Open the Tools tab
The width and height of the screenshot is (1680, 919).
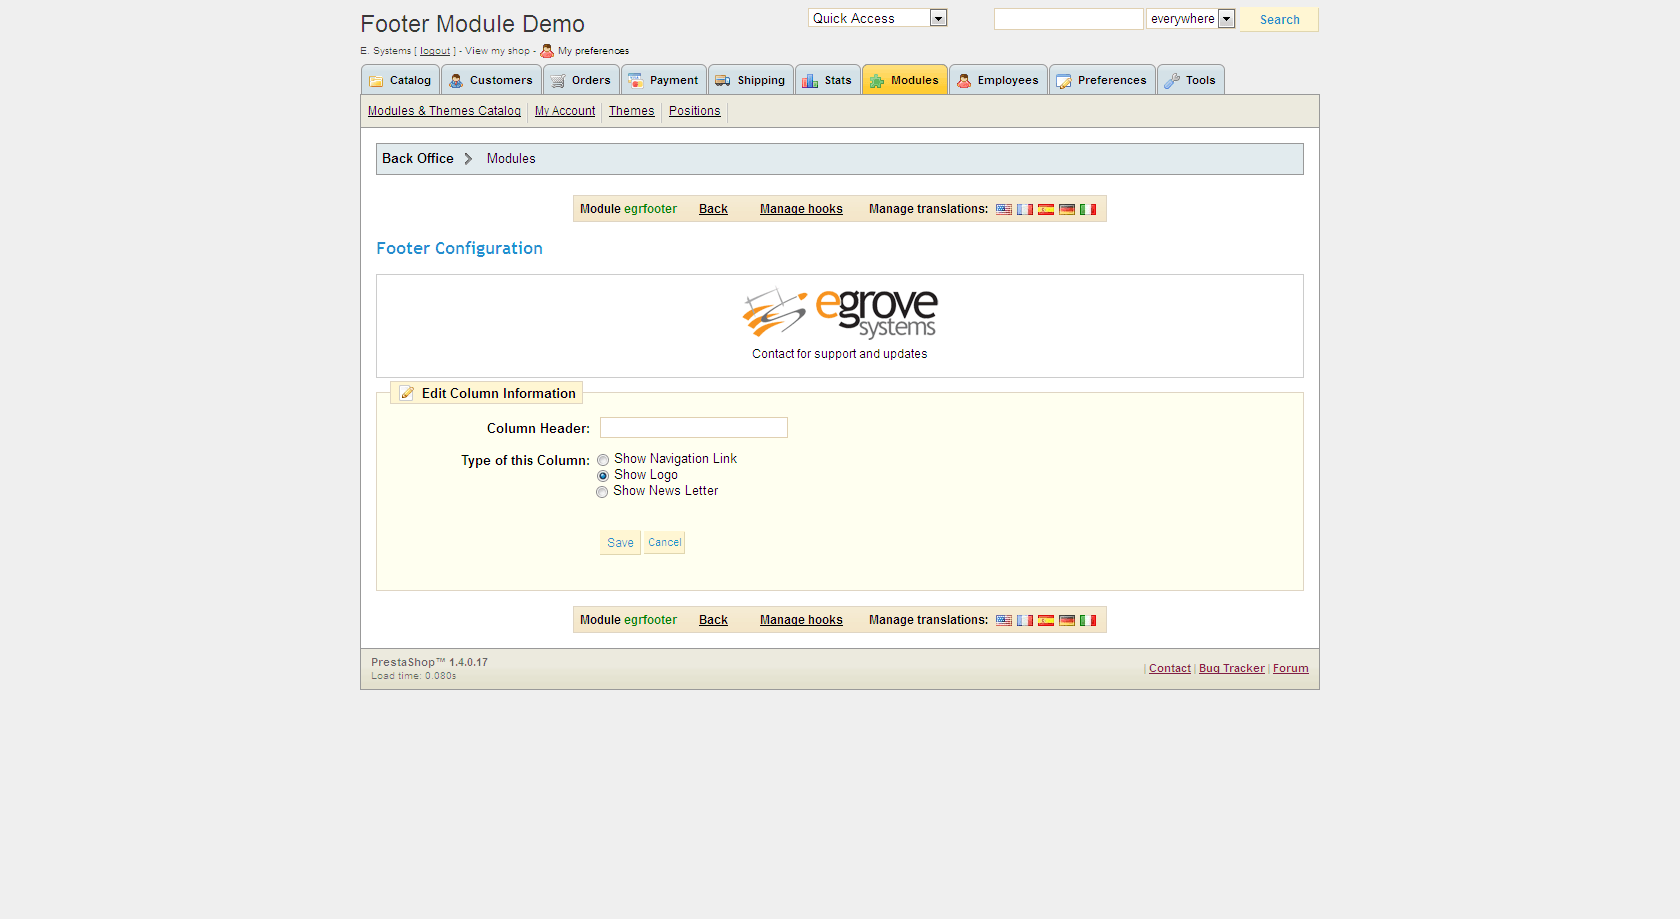coord(1191,80)
